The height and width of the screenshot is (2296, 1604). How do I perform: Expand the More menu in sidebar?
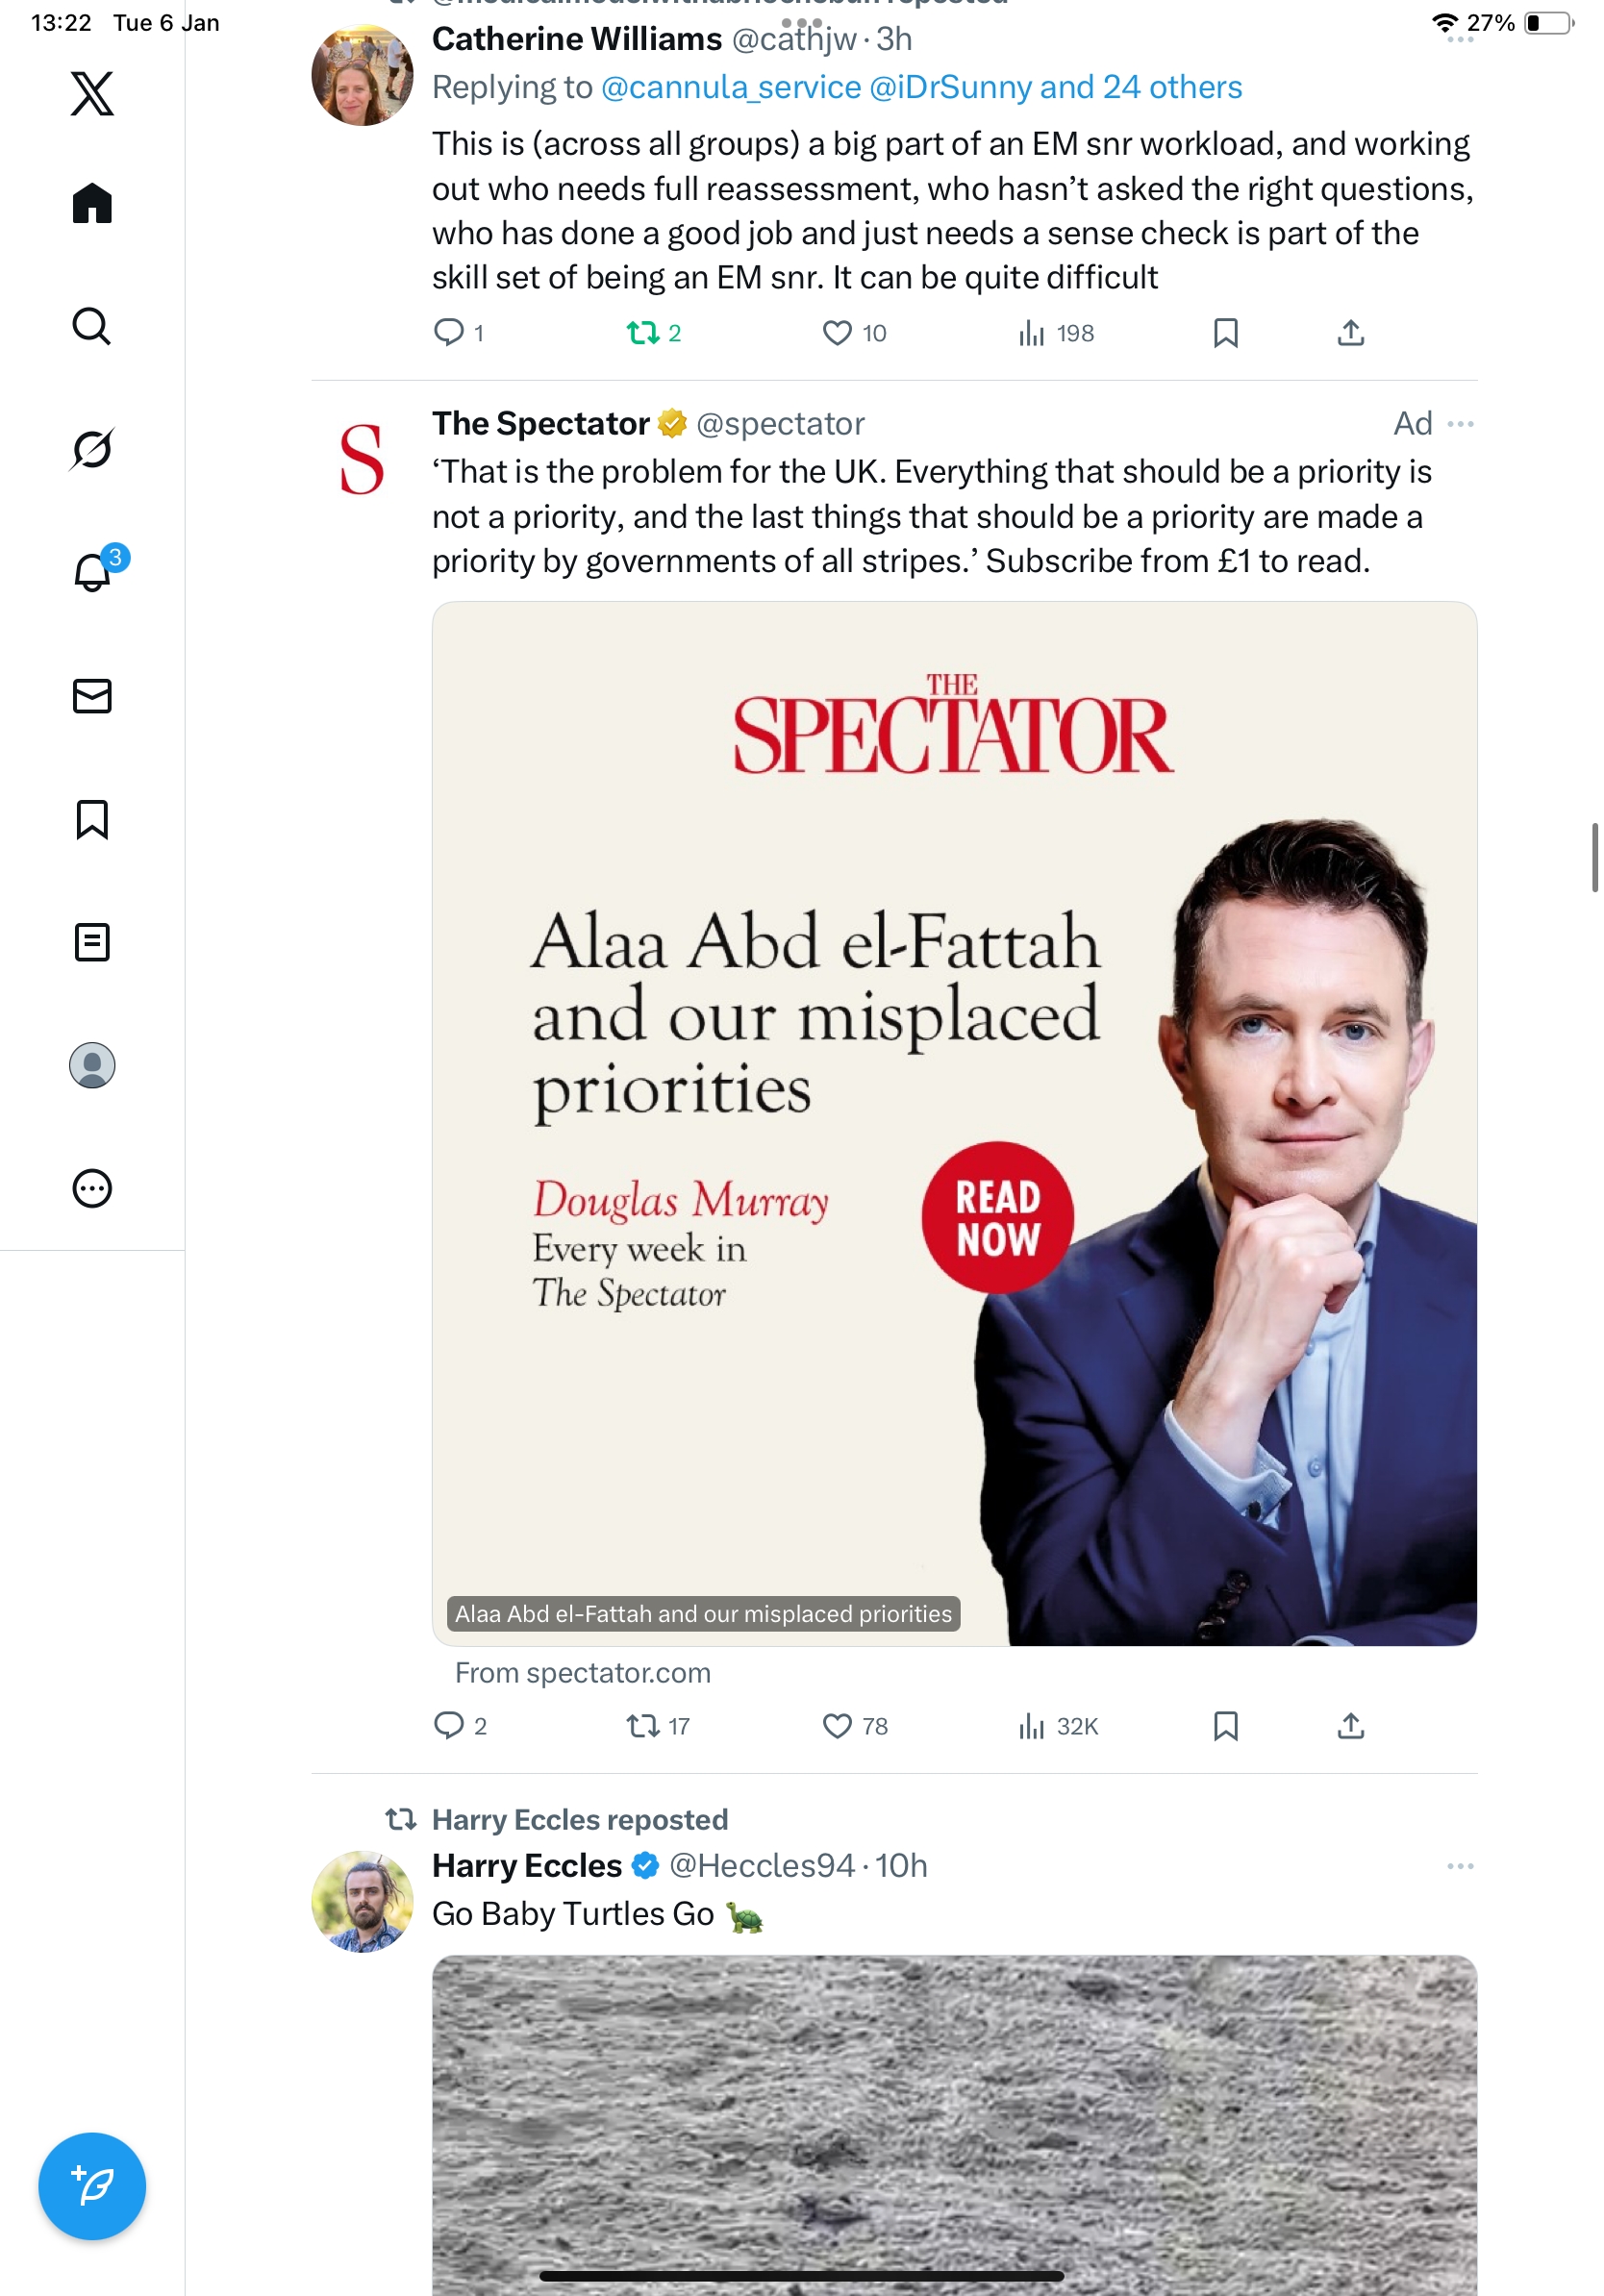click(92, 1189)
